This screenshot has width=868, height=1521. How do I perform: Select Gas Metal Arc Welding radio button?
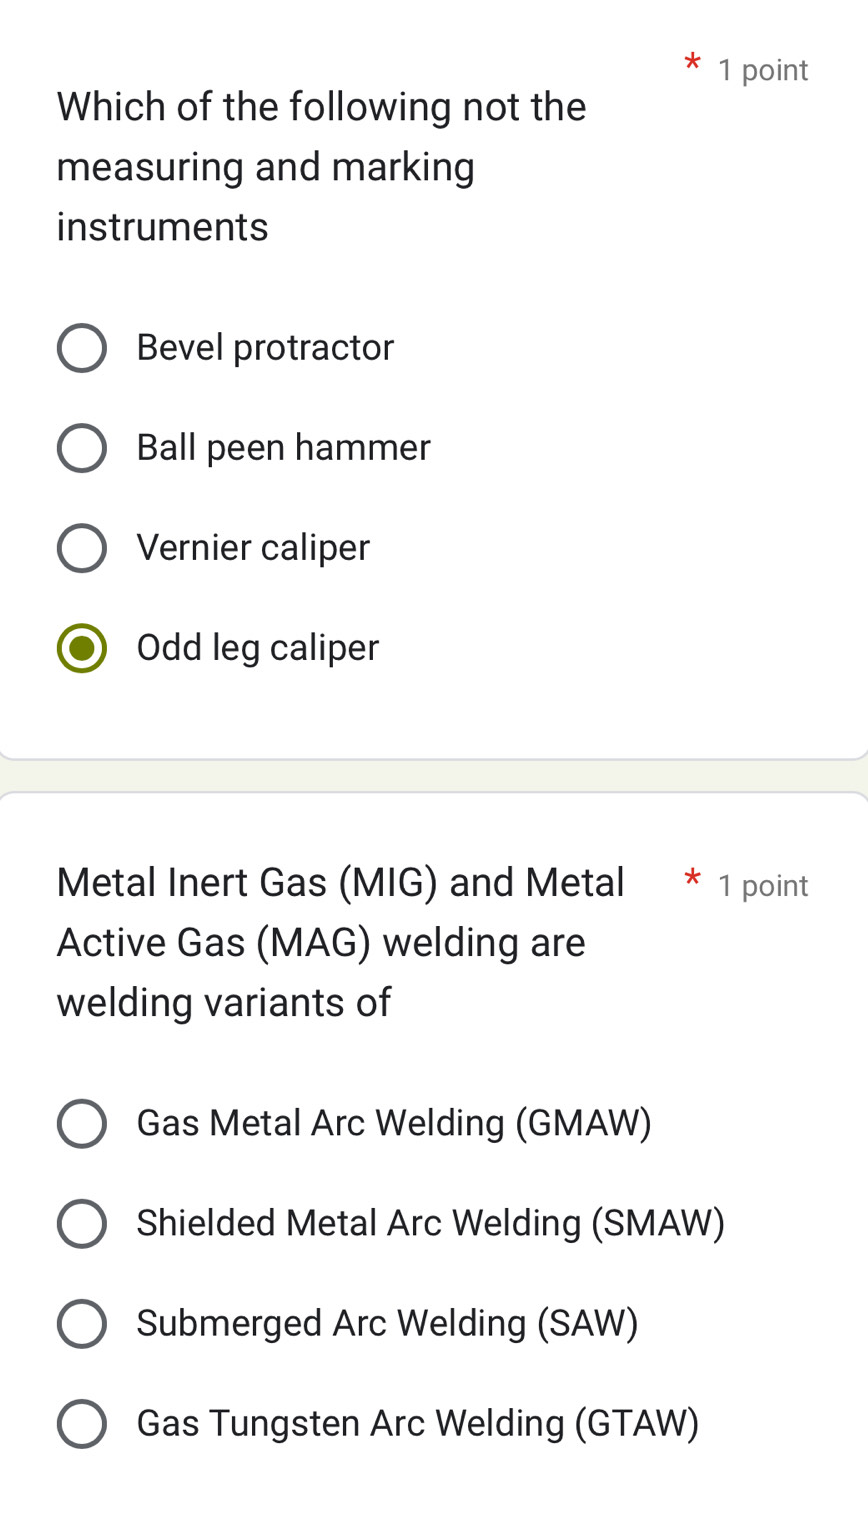[x=82, y=1124]
